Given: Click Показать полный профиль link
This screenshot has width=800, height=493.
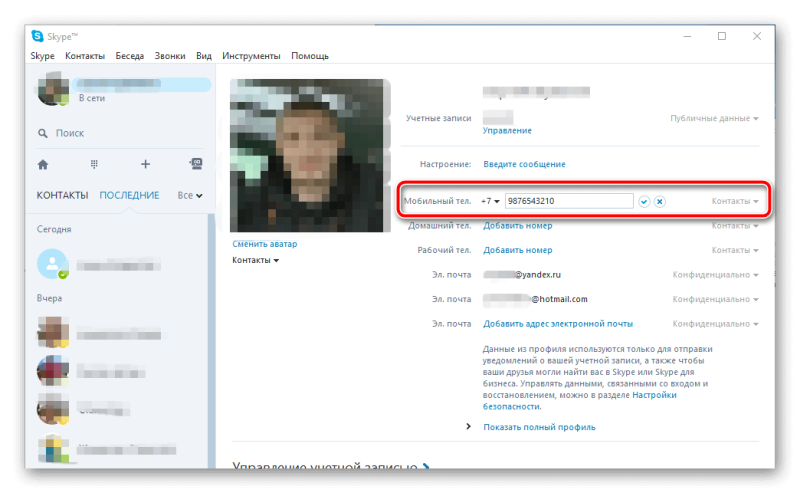Looking at the screenshot, I should click(x=539, y=427).
